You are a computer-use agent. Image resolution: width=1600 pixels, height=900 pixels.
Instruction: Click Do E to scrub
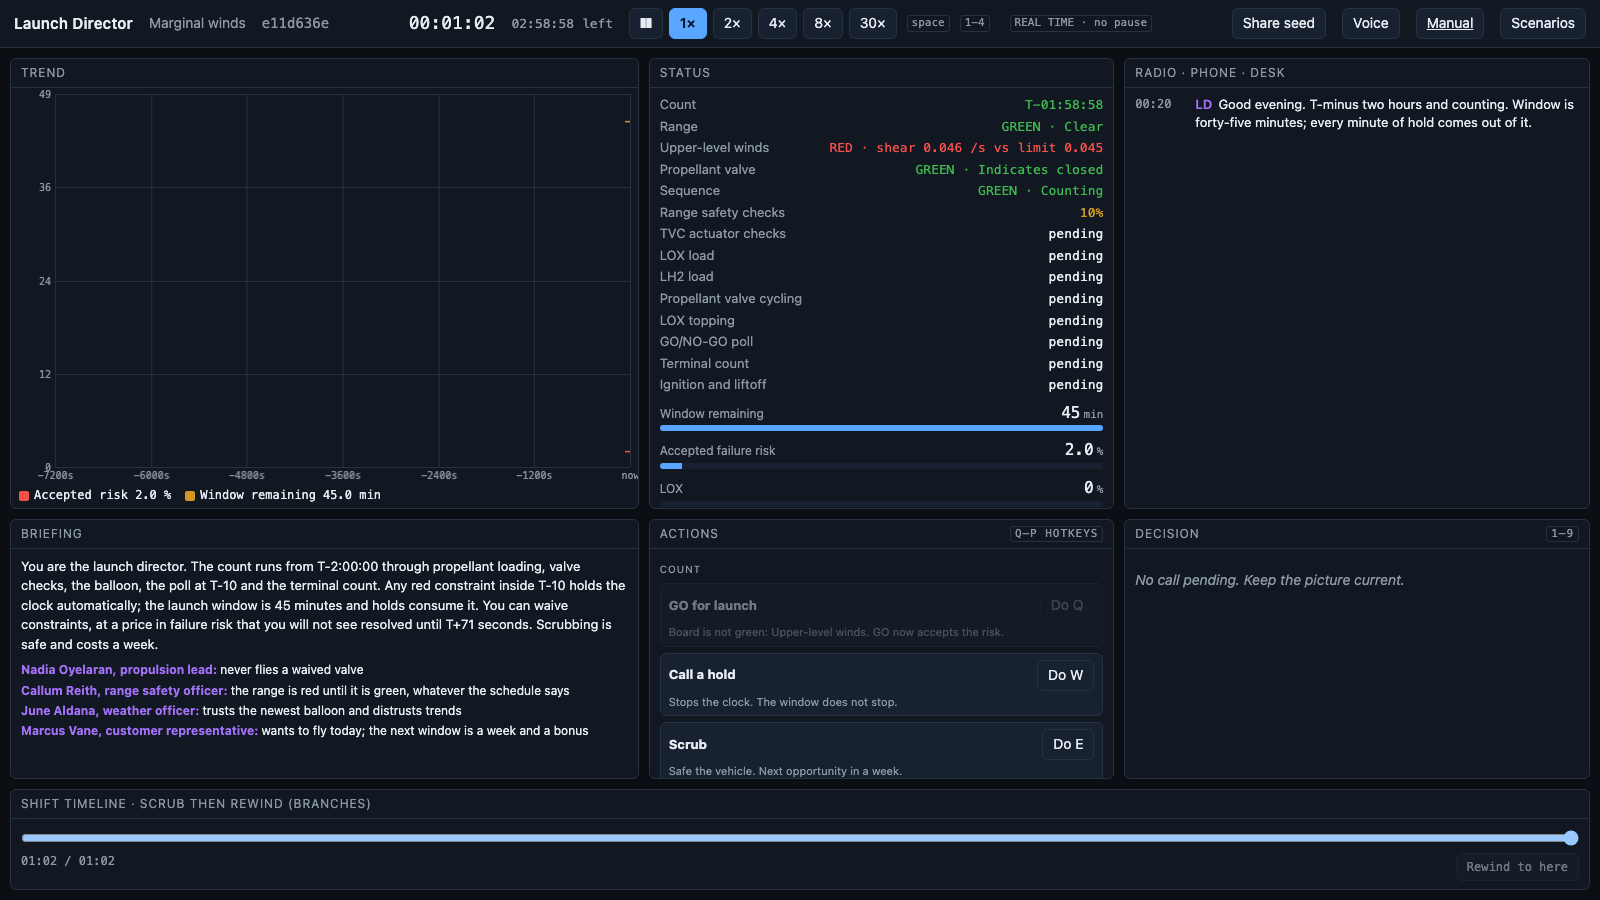tap(1068, 744)
